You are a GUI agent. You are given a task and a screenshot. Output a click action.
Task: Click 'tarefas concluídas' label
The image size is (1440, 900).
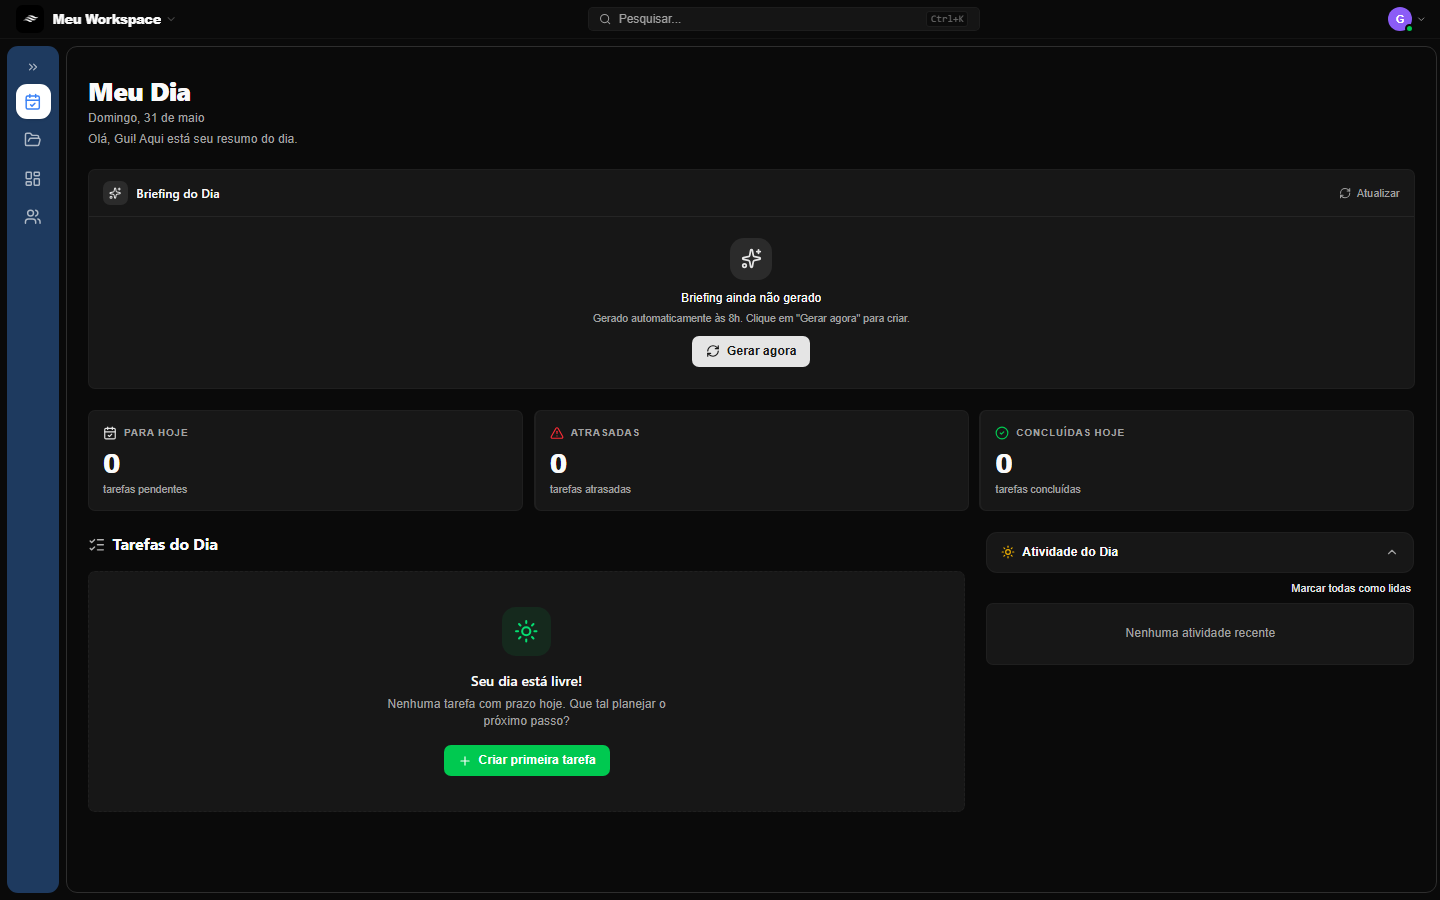[1038, 489]
